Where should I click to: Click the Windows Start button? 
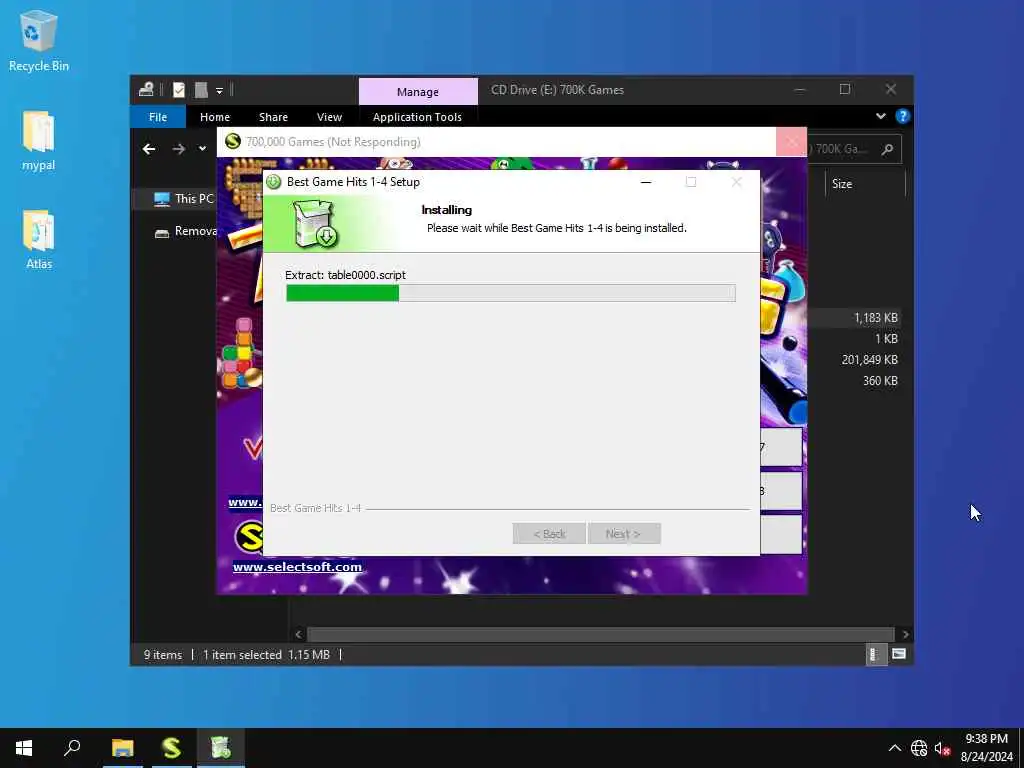point(24,748)
